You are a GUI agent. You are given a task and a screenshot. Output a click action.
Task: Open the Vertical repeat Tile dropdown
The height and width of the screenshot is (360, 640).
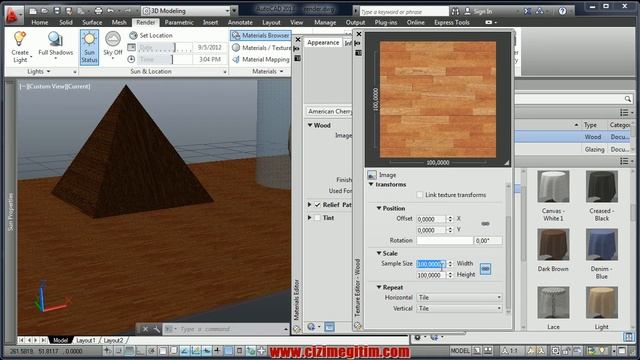click(459, 309)
